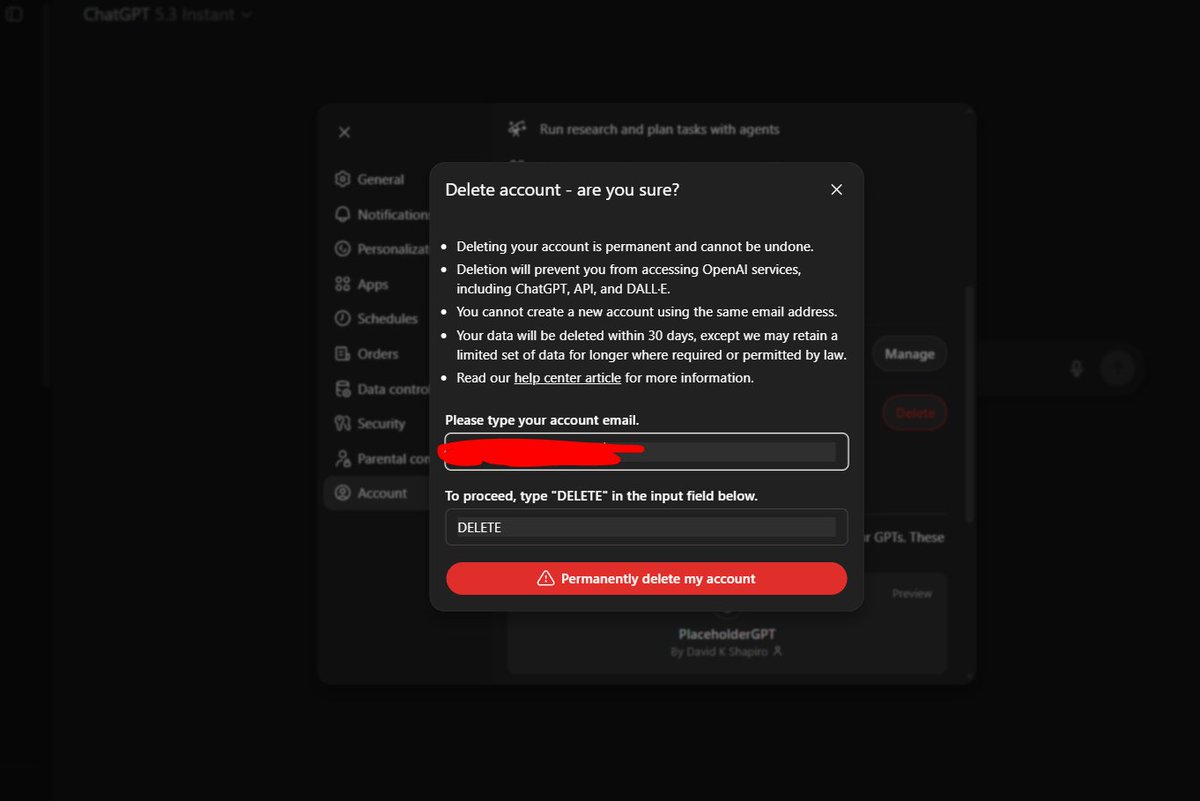Click 'You cannot create a new account' bullet
Image resolution: width=1200 pixels, height=801 pixels.
[x=647, y=312]
